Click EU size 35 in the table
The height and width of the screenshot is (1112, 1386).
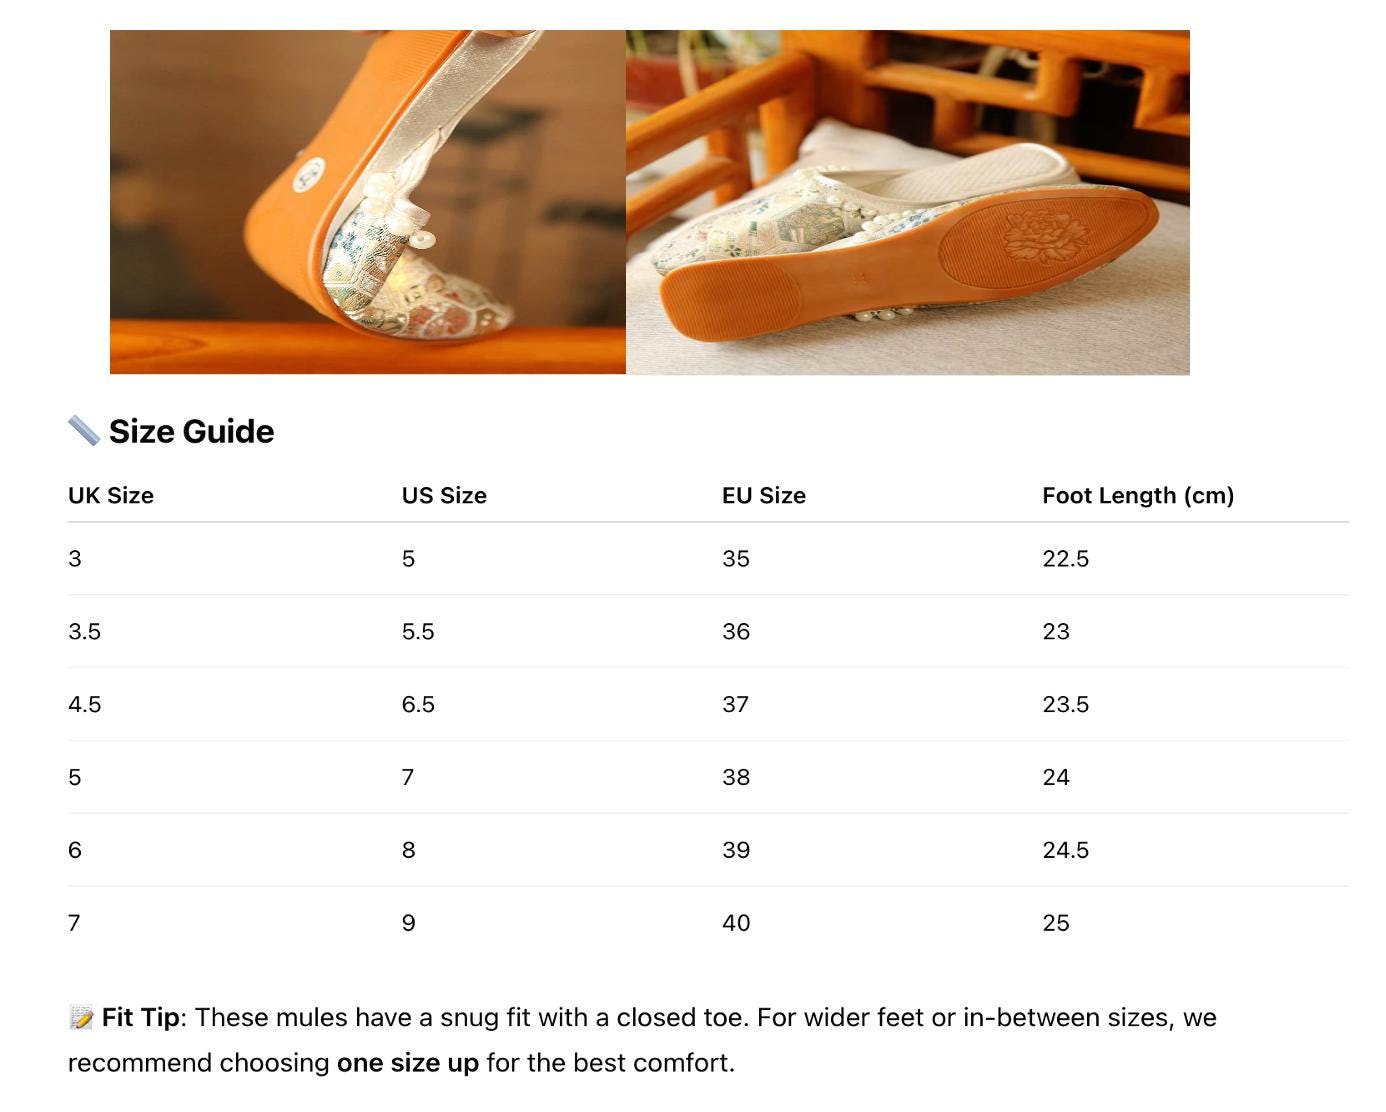736,559
